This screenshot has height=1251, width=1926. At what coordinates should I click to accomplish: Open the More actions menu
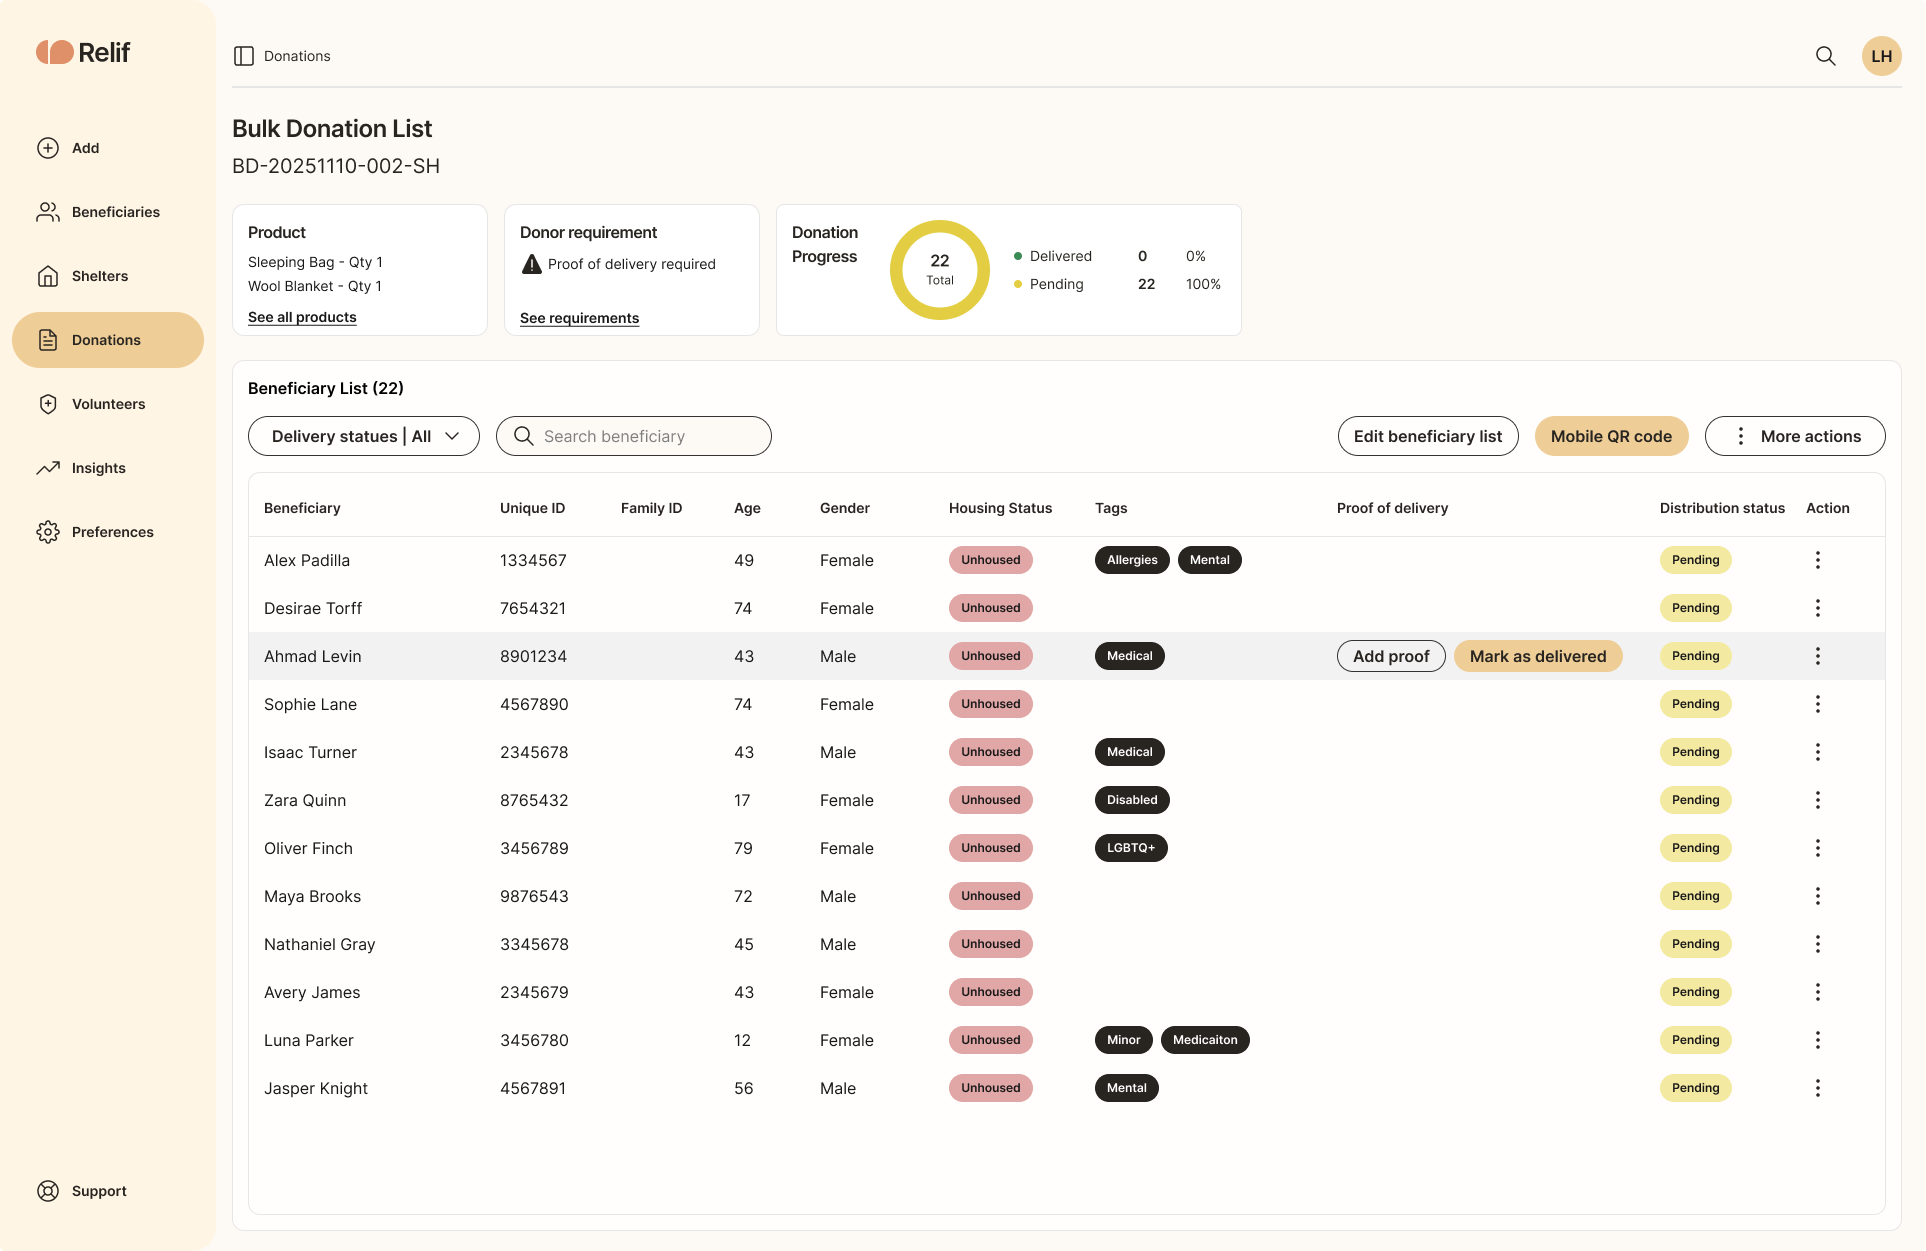(x=1795, y=436)
